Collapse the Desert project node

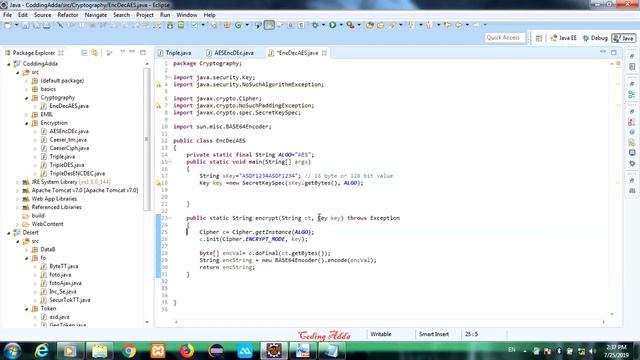[9, 233]
